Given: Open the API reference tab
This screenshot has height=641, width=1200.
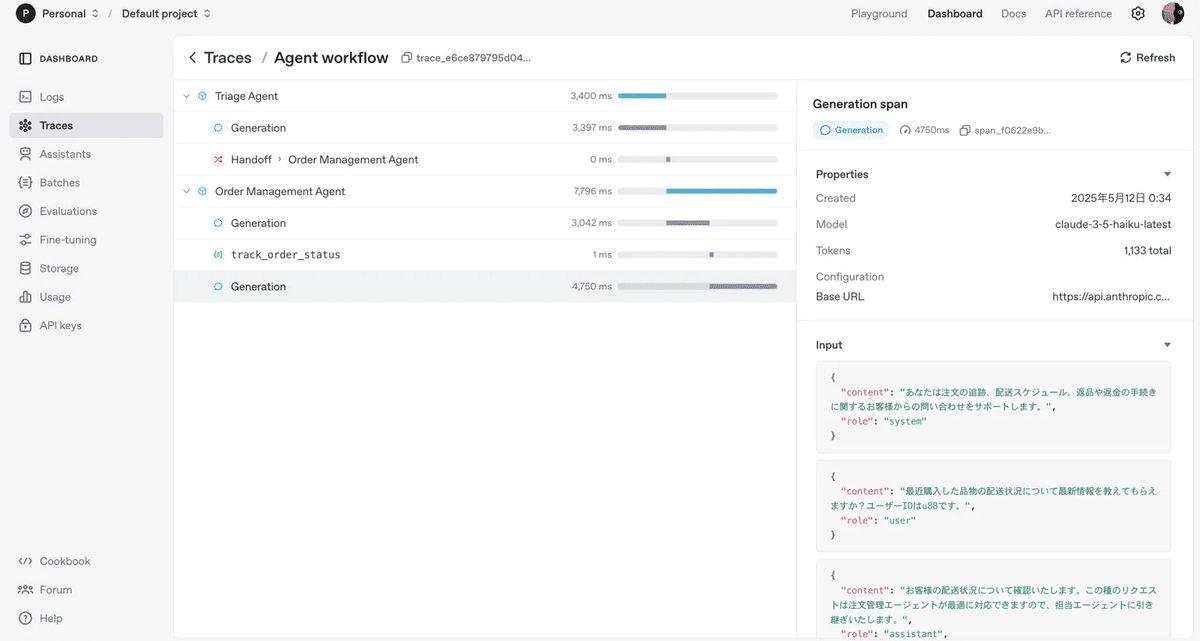Looking at the screenshot, I should click(x=1078, y=14).
